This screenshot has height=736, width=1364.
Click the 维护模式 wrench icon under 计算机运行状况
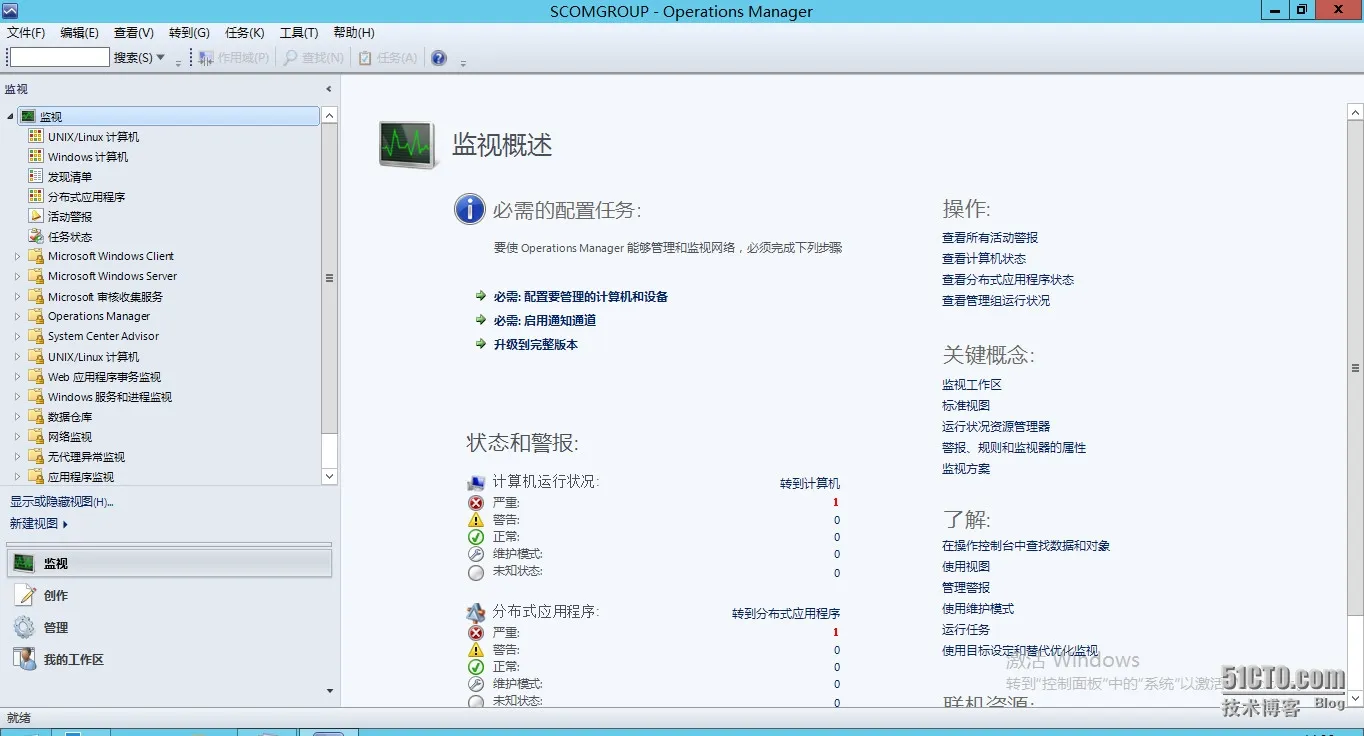(476, 554)
